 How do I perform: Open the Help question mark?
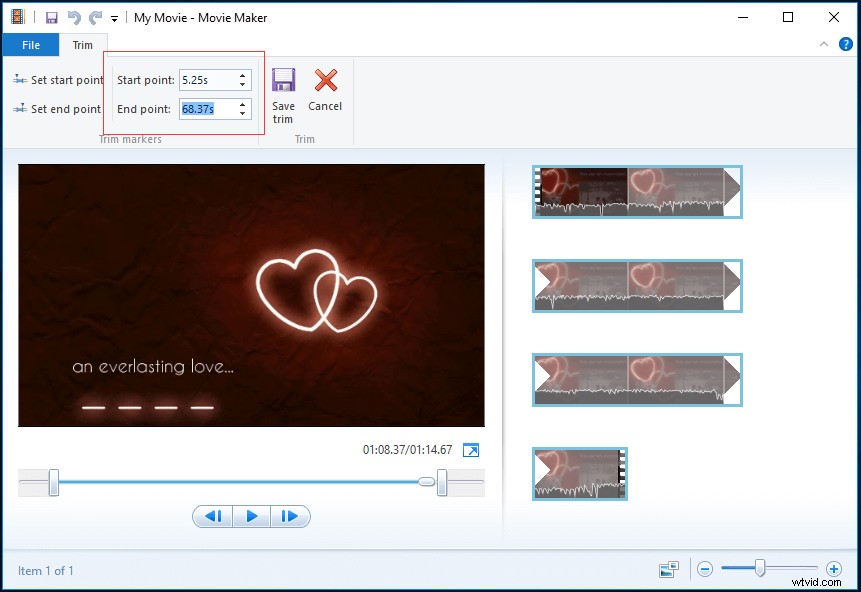point(847,43)
